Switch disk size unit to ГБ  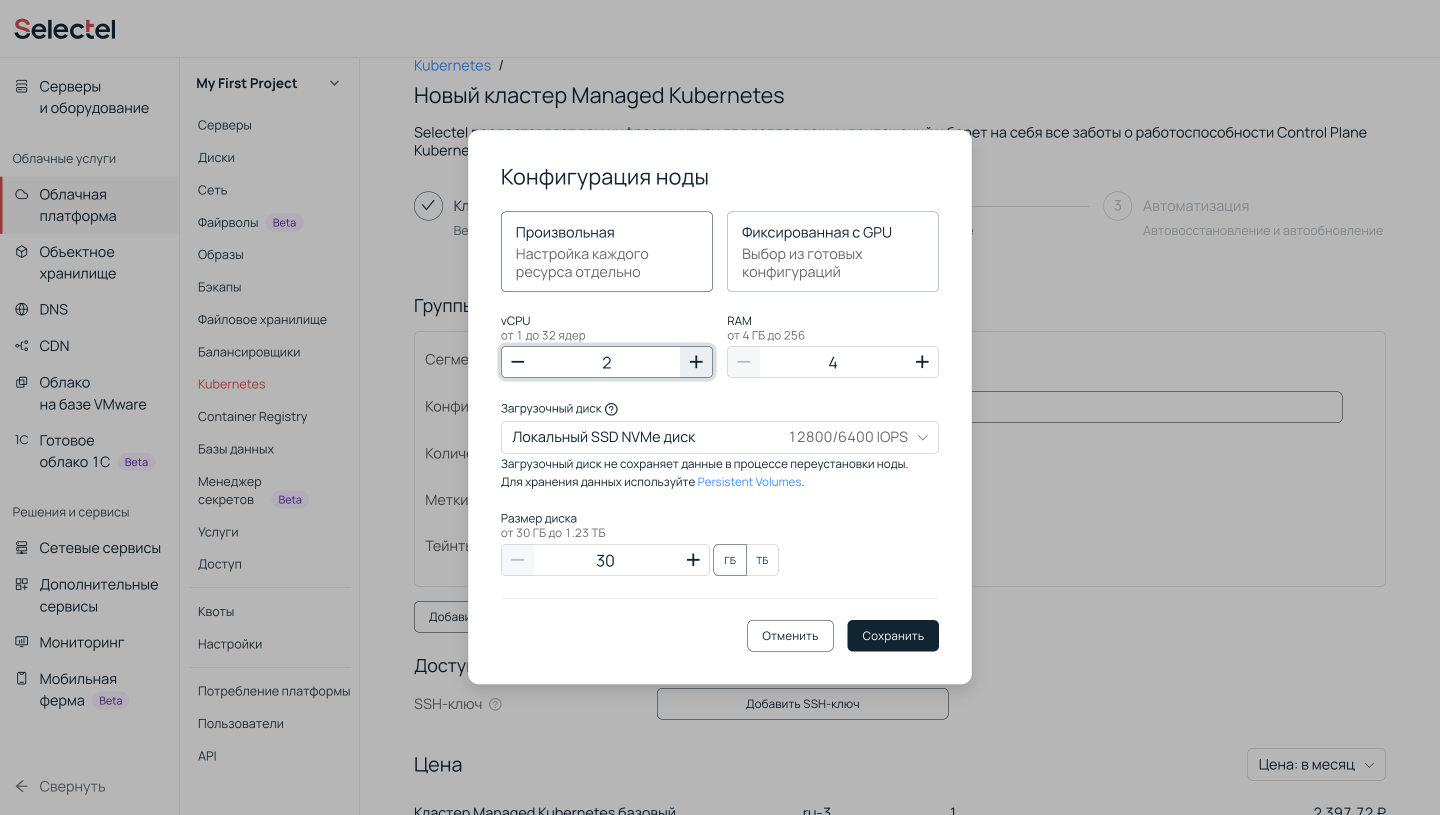pyautogui.click(x=730, y=560)
